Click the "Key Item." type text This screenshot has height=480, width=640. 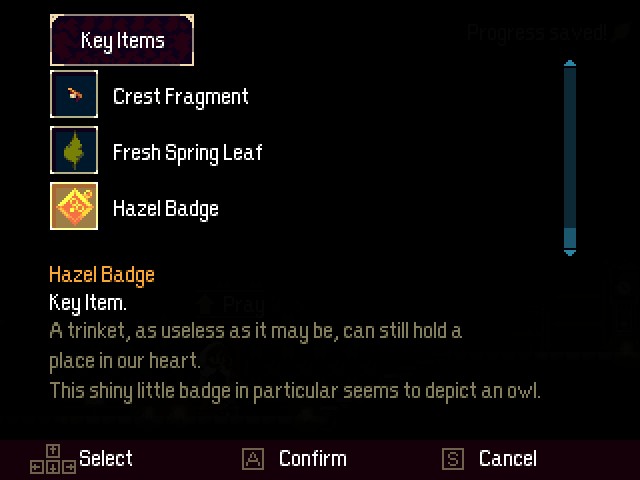(x=88, y=302)
